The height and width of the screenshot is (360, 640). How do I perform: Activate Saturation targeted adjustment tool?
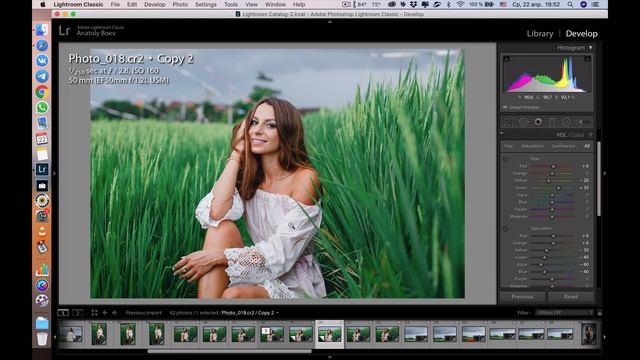pos(505,229)
